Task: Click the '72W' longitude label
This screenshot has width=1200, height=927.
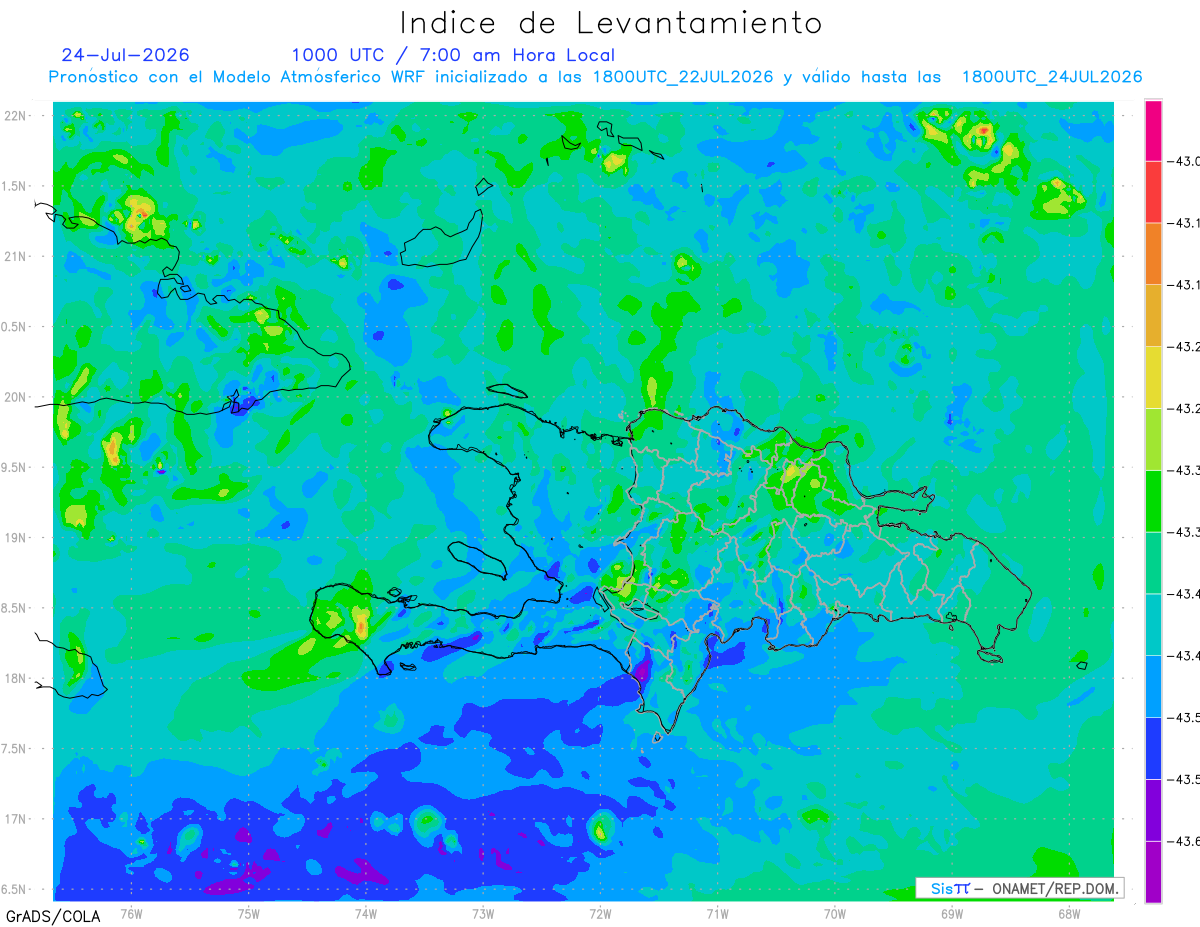Action: click(x=600, y=913)
